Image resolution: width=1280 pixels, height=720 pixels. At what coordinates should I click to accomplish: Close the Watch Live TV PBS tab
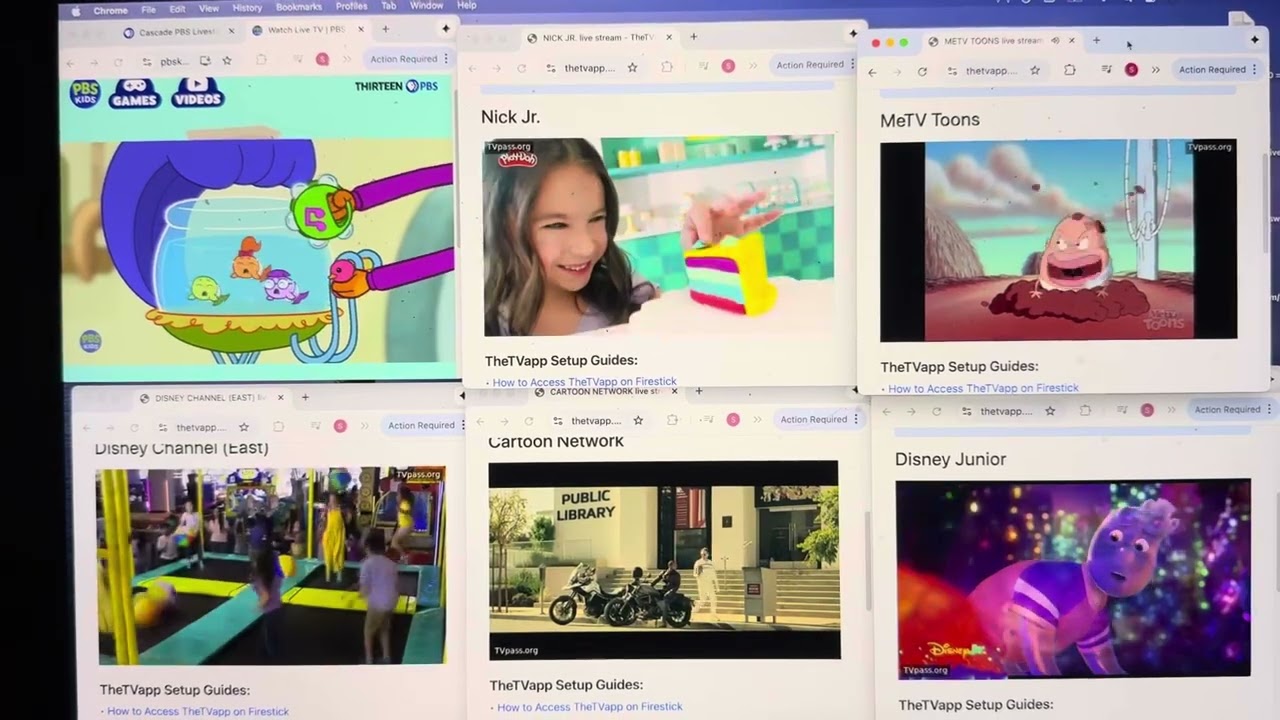tap(361, 30)
